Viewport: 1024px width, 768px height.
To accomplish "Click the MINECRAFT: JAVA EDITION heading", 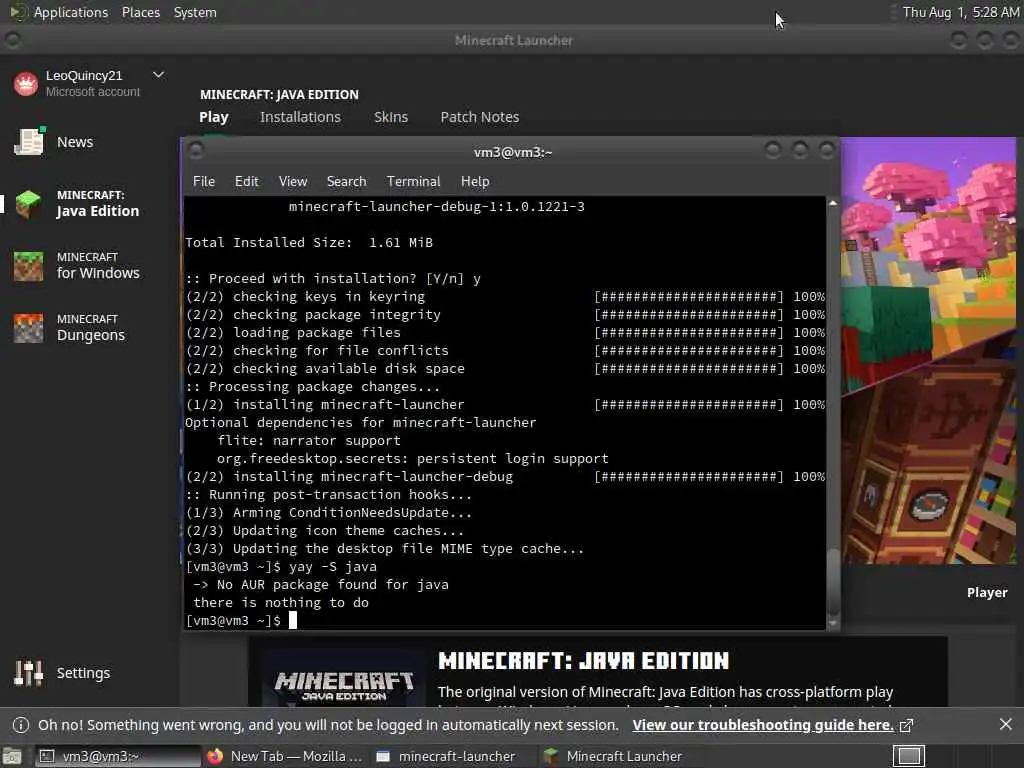I will [583, 661].
